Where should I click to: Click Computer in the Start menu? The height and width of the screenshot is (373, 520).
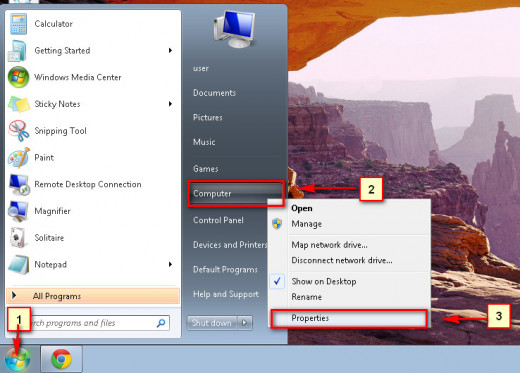(235, 194)
